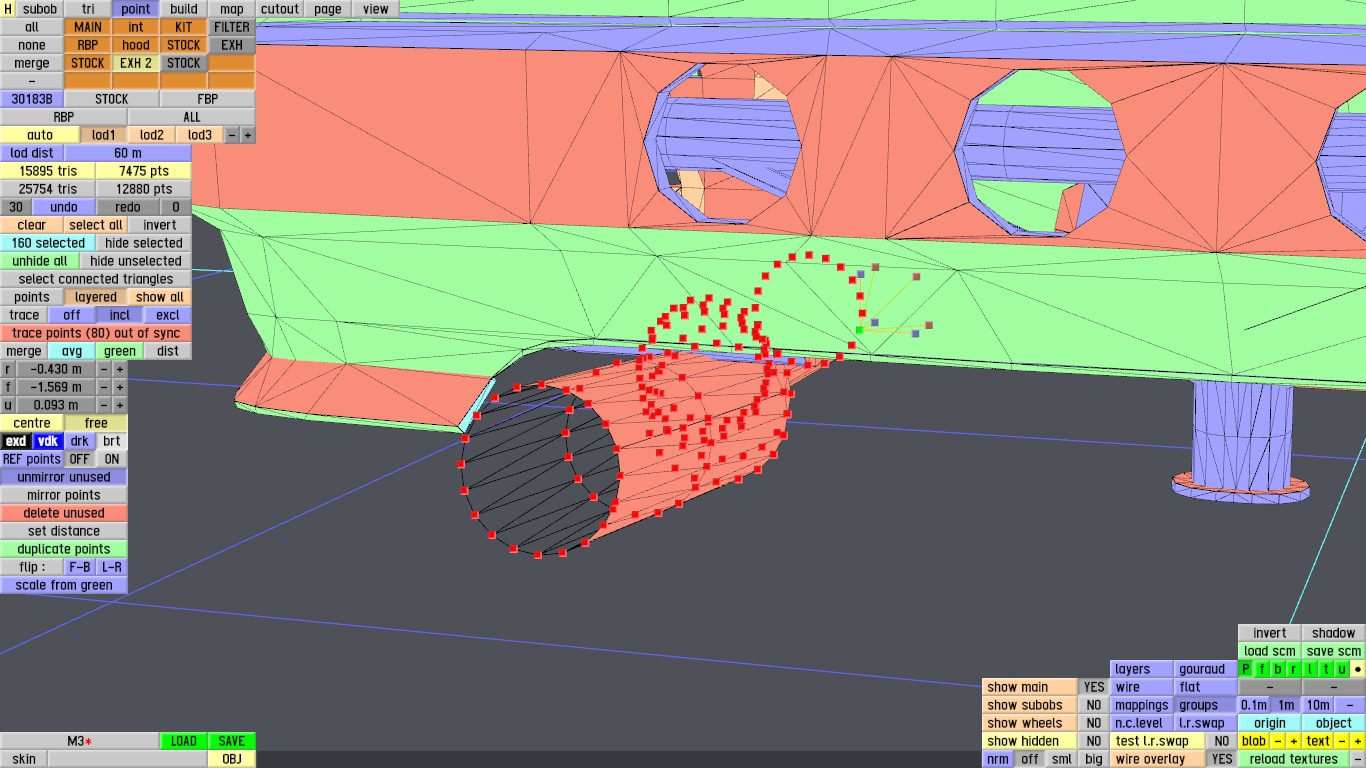The height and width of the screenshot is (768, 1366).
Task: Click the OBJ button
Action: point(232,759)
